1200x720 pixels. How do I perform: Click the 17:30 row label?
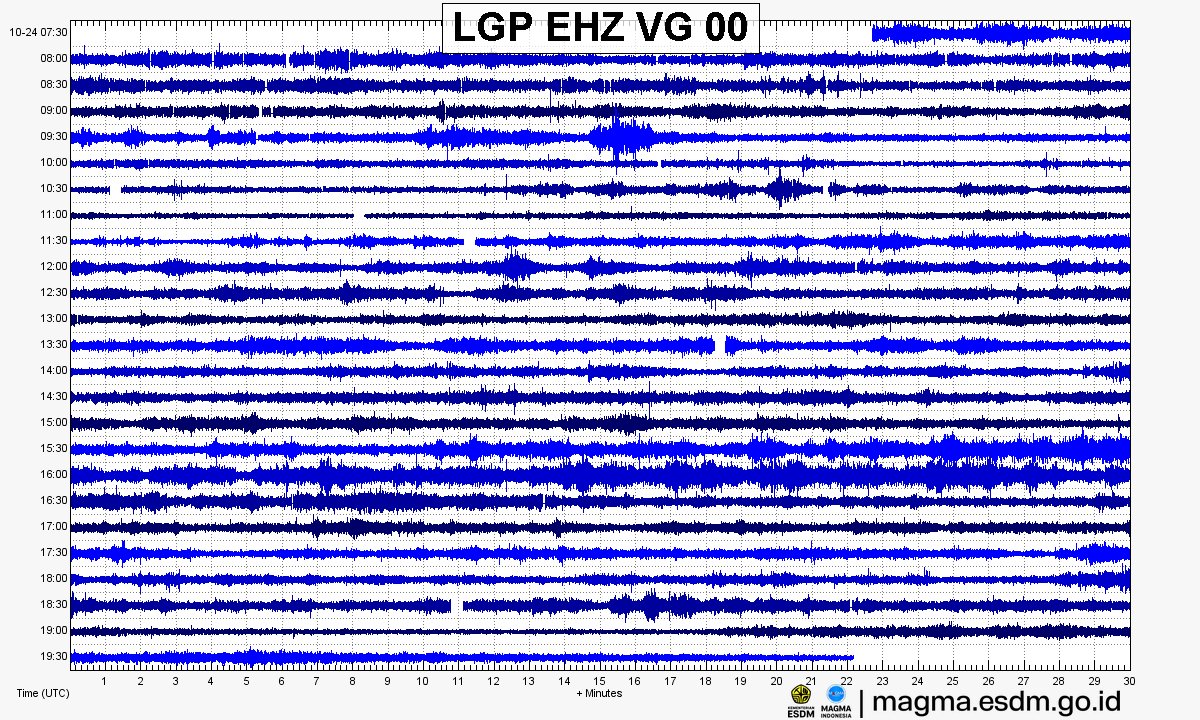54,552
